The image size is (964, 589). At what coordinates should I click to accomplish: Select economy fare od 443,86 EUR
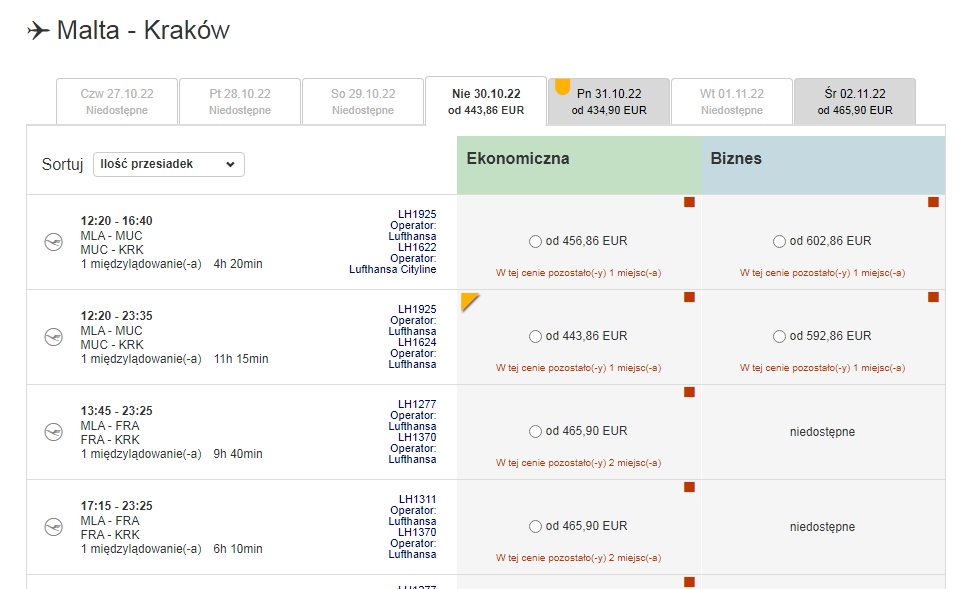[x=535, y=336]
